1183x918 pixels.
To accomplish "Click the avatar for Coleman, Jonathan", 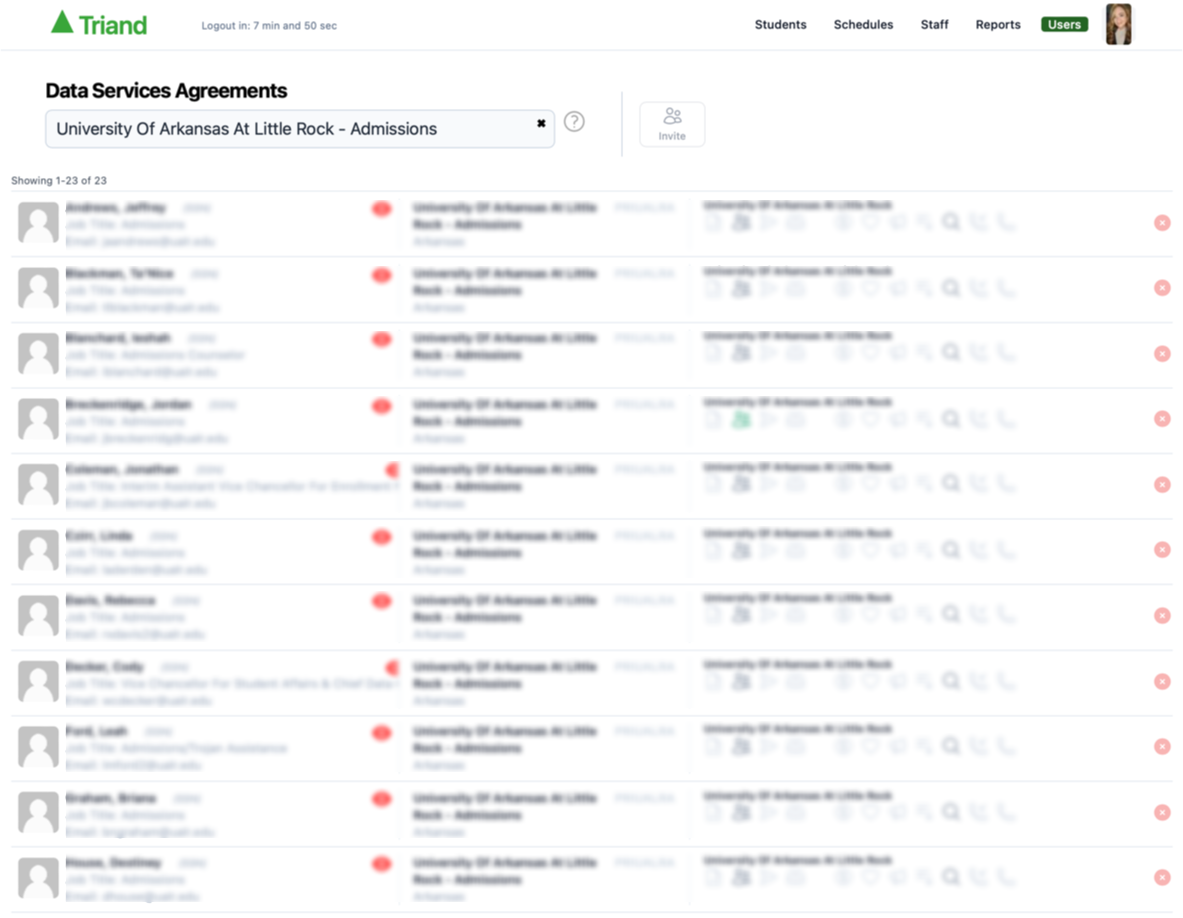I will point(38,484).
